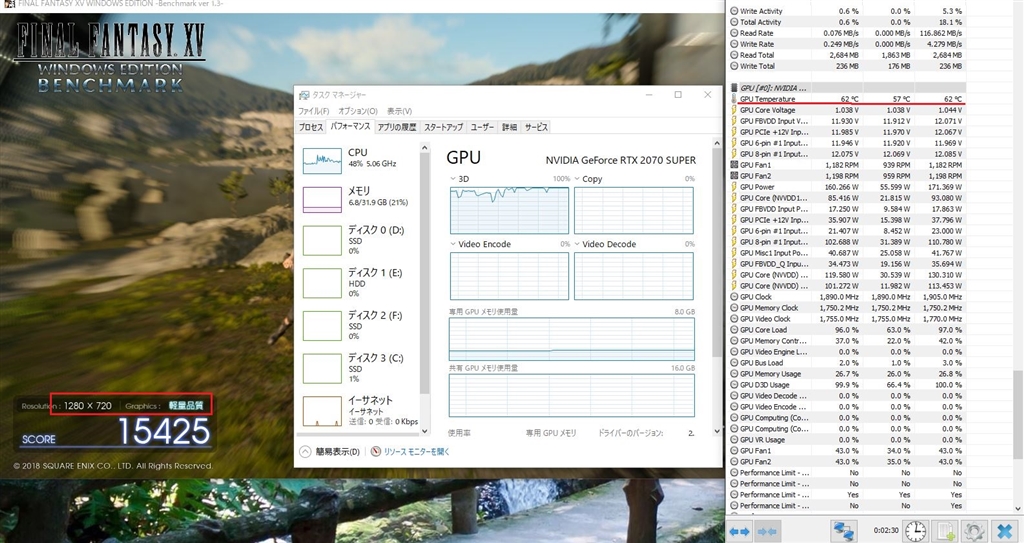
Task: Expand the Video Decode graph dropdown
Action: coord(577,244)
